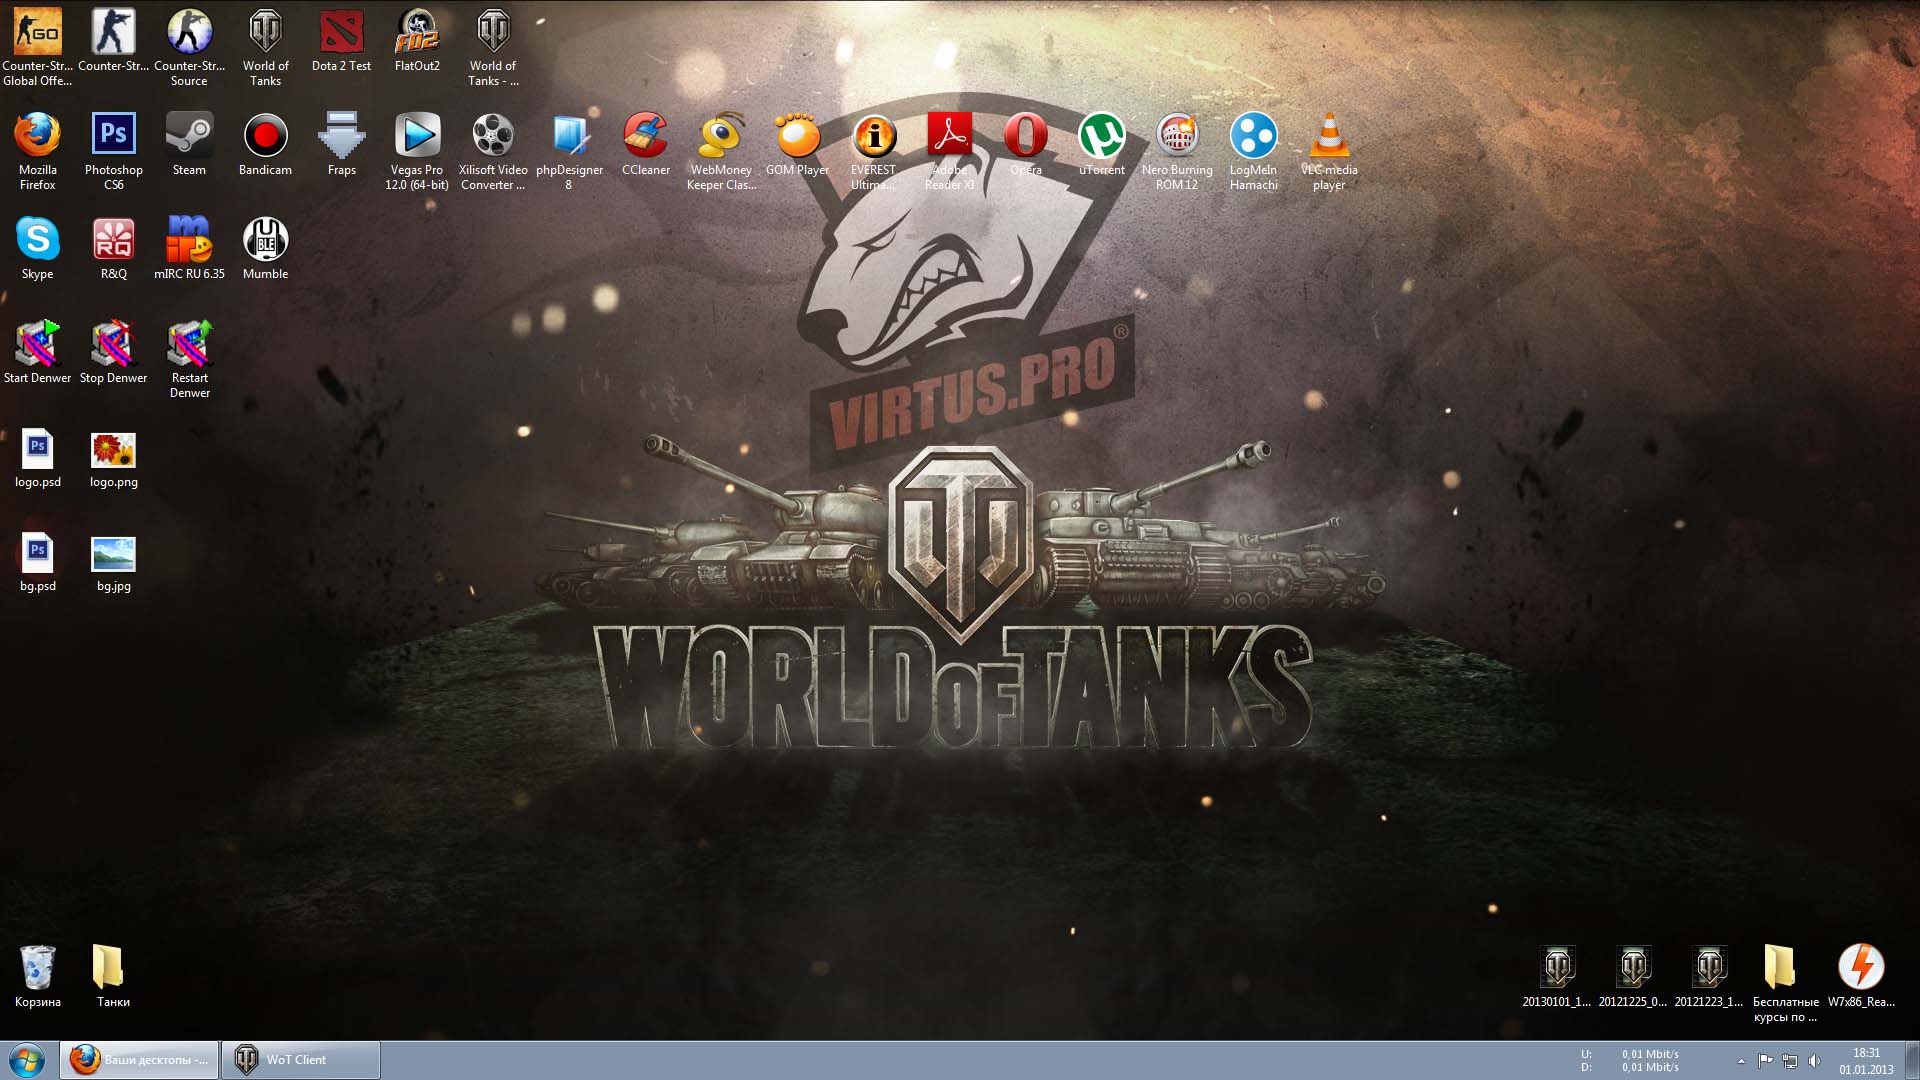This screenshot has height=1080, width=1920.
Task: Click the volume speaker tray icon
Action: point(1814,1061)
